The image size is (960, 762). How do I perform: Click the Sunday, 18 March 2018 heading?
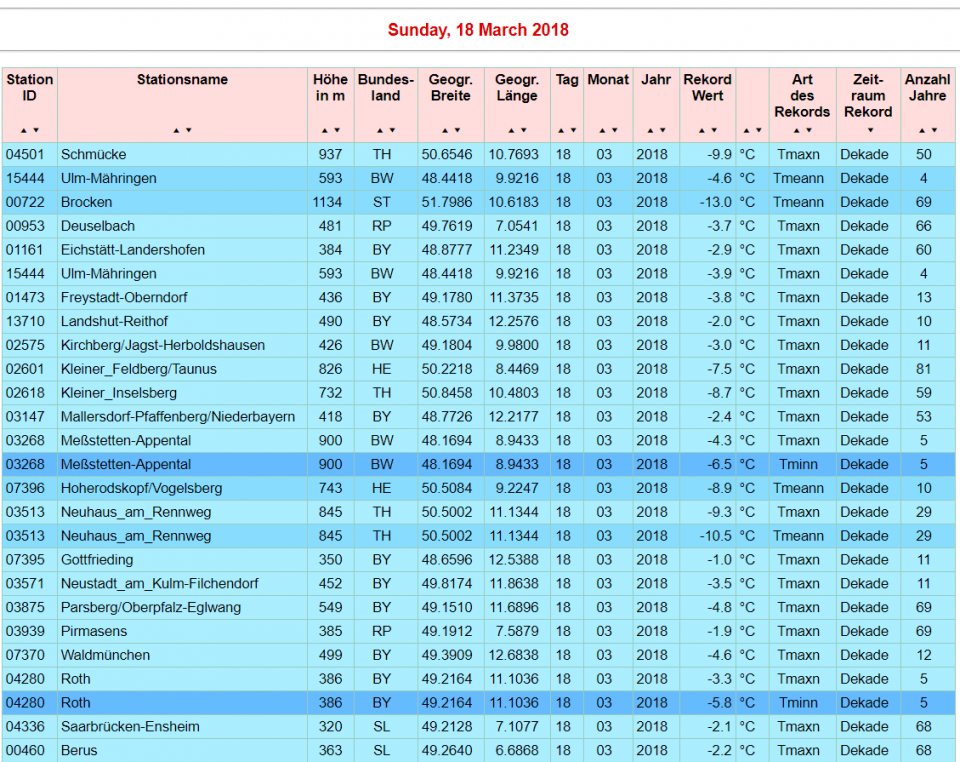(478, 30)
